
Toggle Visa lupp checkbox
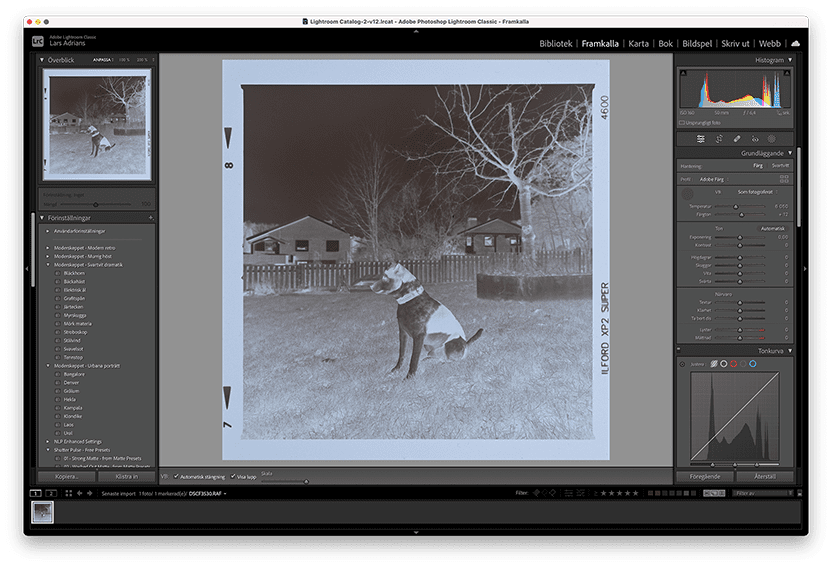(x=233, y=476)
